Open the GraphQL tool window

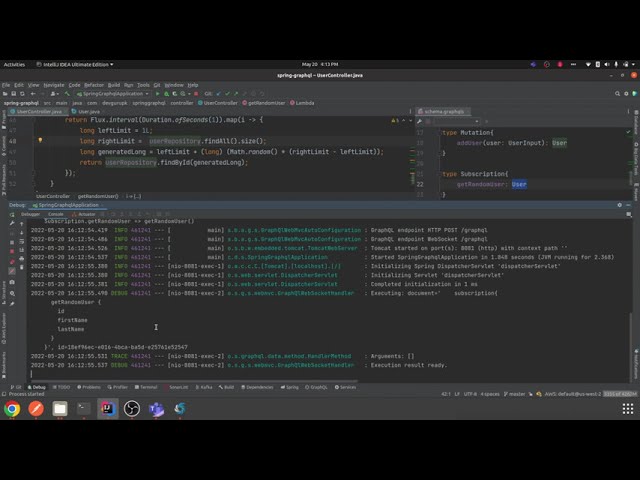point(316,387)
